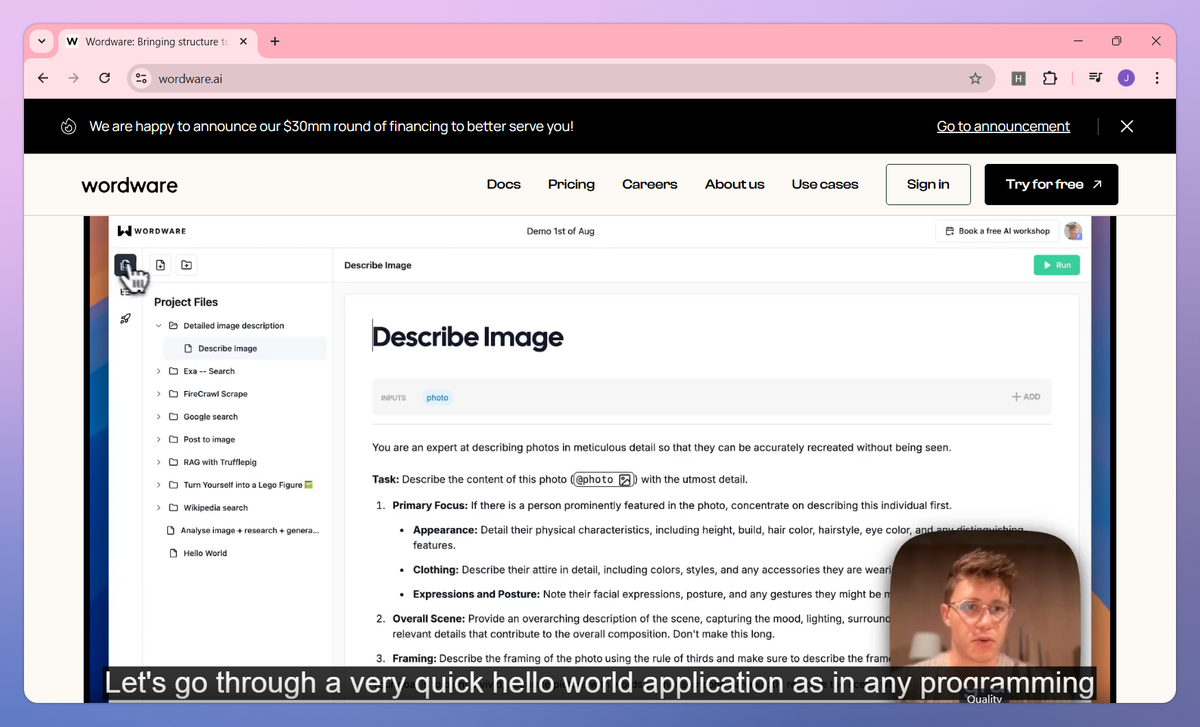Open the Hello World file
Image resolution: width=1200 pixels, height=727 pixels.
[204, 553]
